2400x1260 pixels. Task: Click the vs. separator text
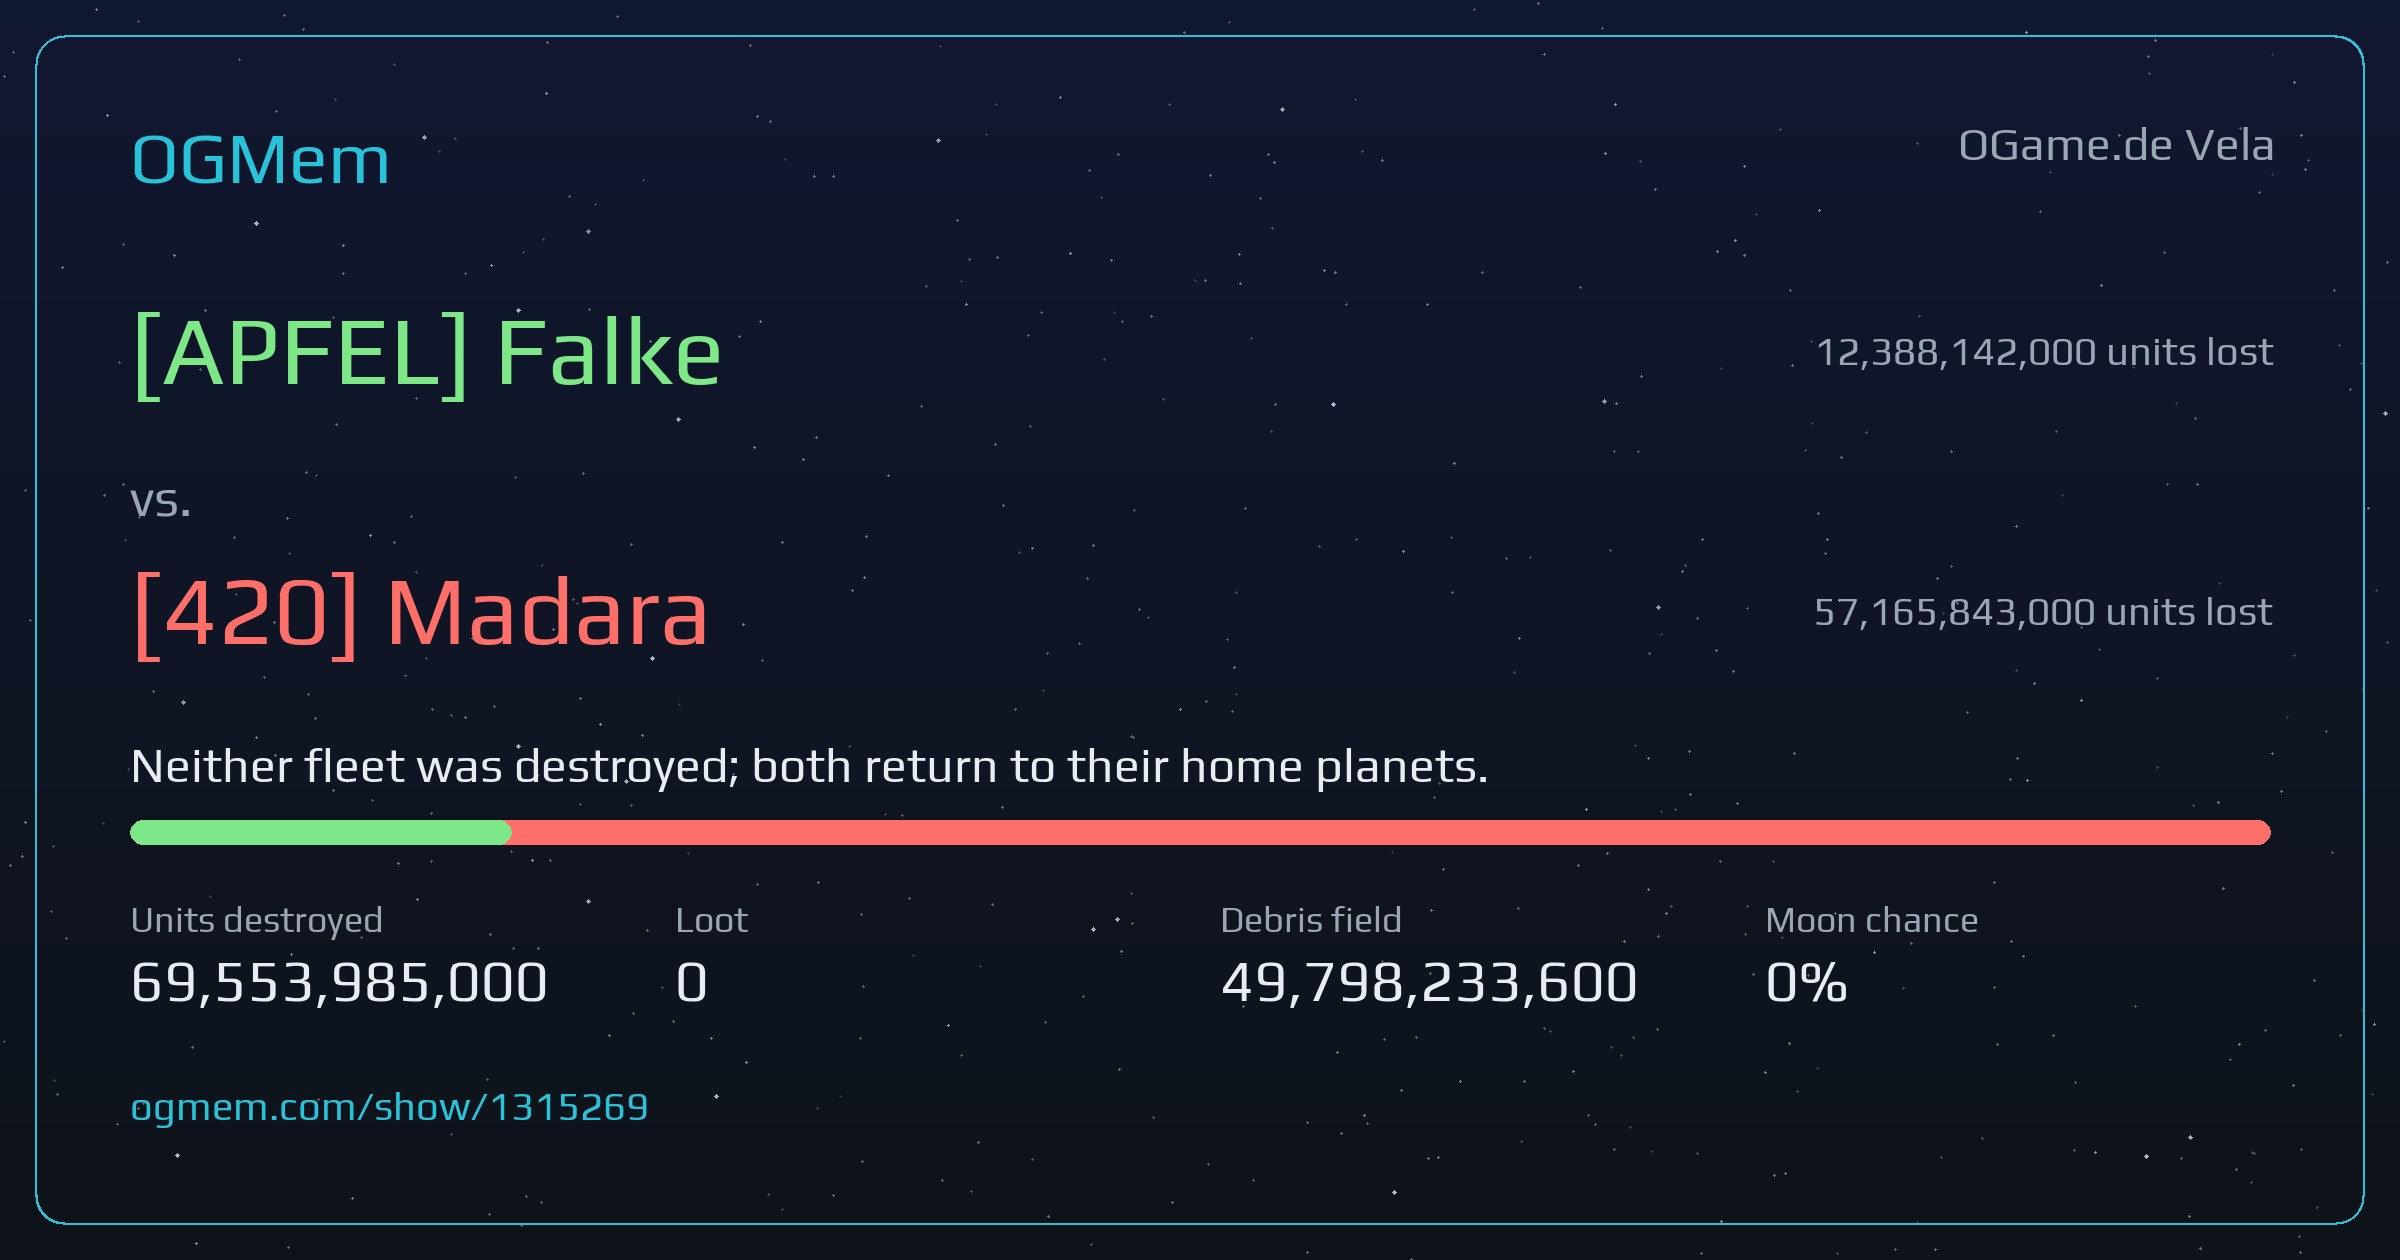coord(160,502)
